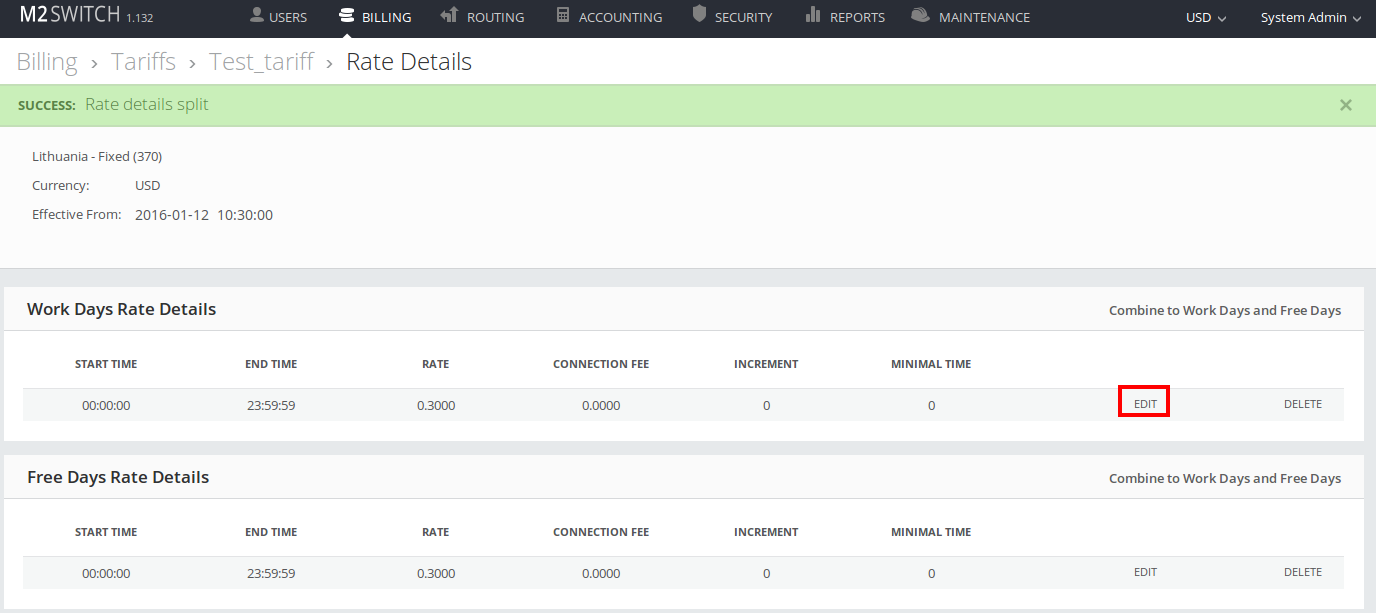Dismiss the success notification banner

[1345, 105]
